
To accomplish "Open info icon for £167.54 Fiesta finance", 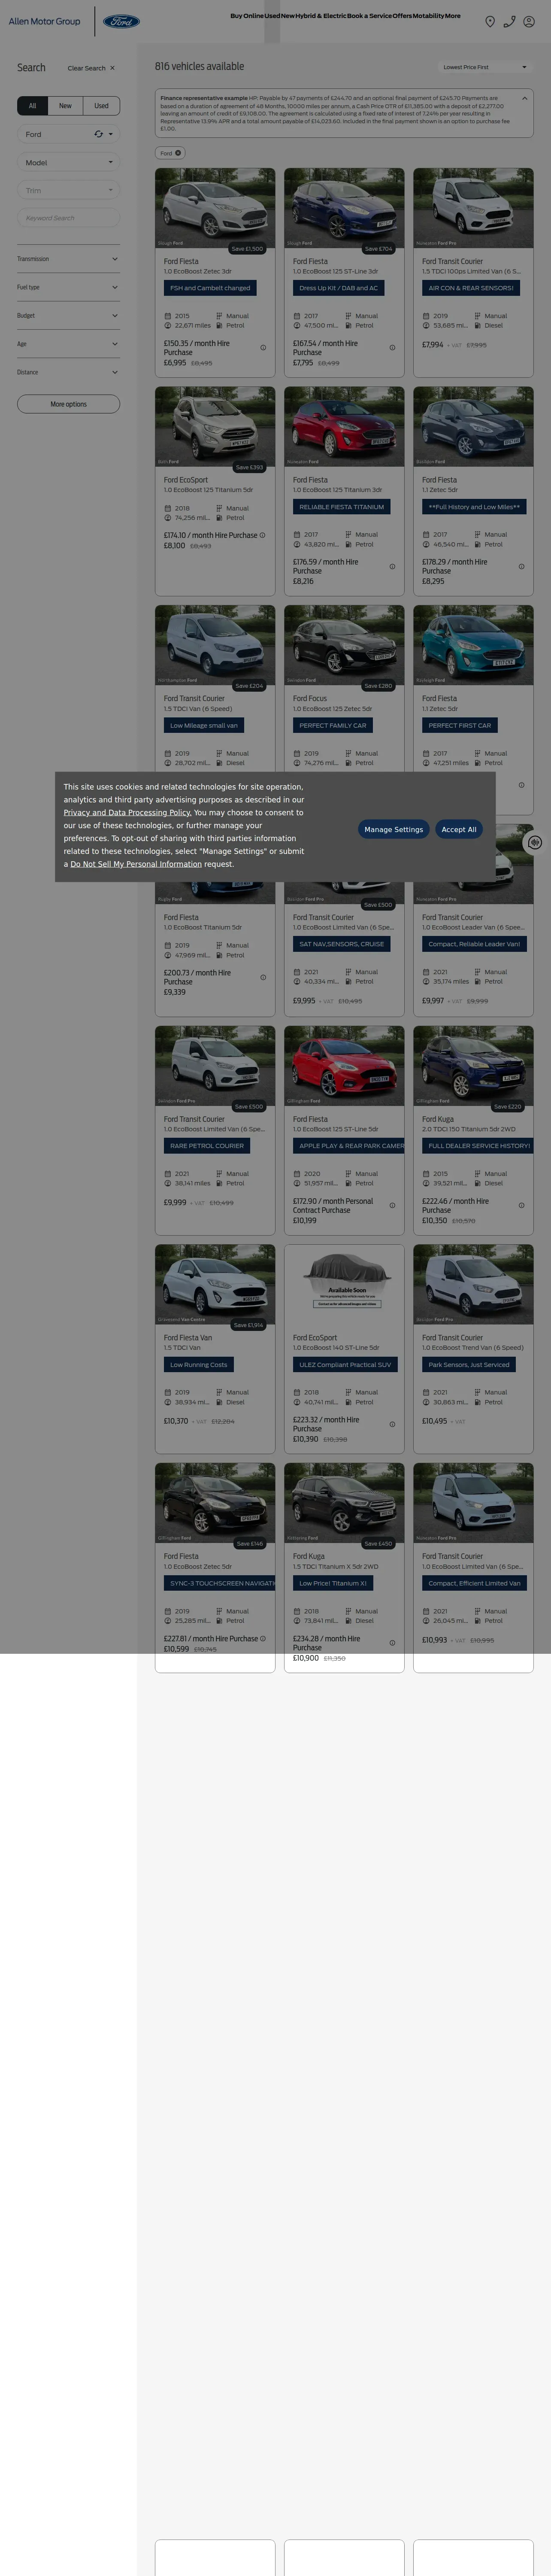I will 392,348.
